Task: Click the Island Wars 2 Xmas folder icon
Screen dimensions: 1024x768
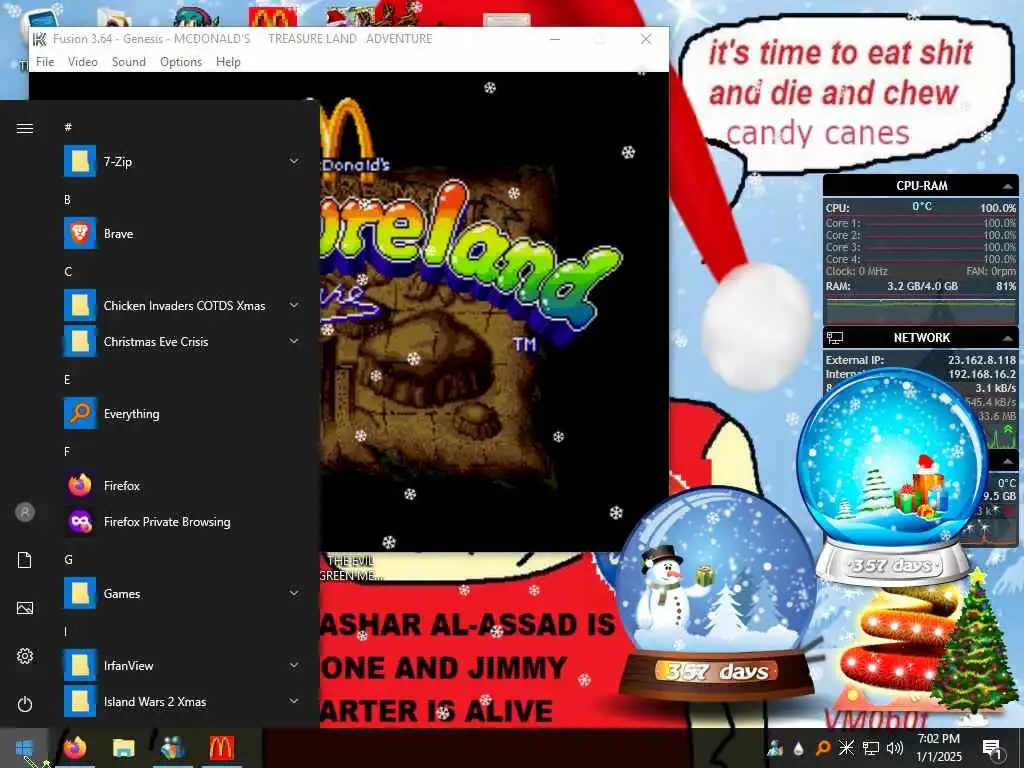Action: pyautogui.click(x=80, y=701)
